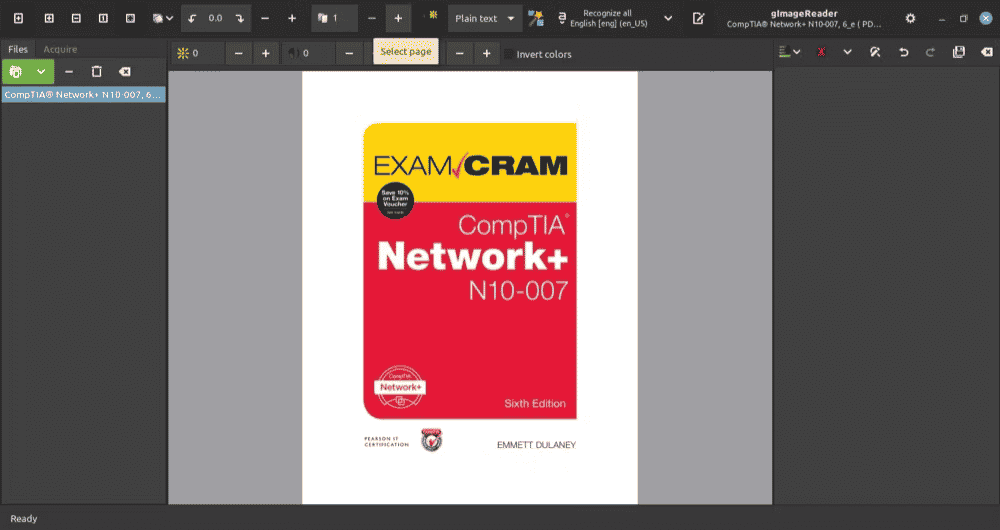Expand the strip line breaks options arrow

click(848, 52)
